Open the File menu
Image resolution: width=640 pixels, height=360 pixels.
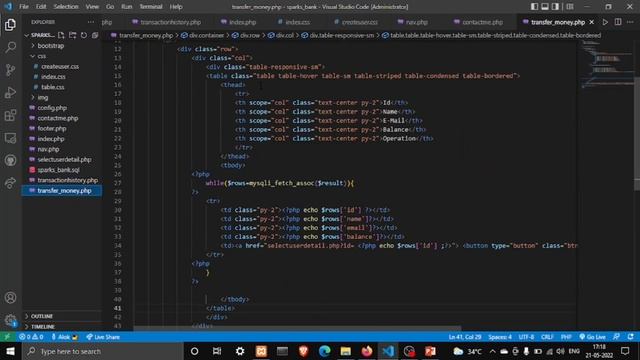(x=24, y=7)
